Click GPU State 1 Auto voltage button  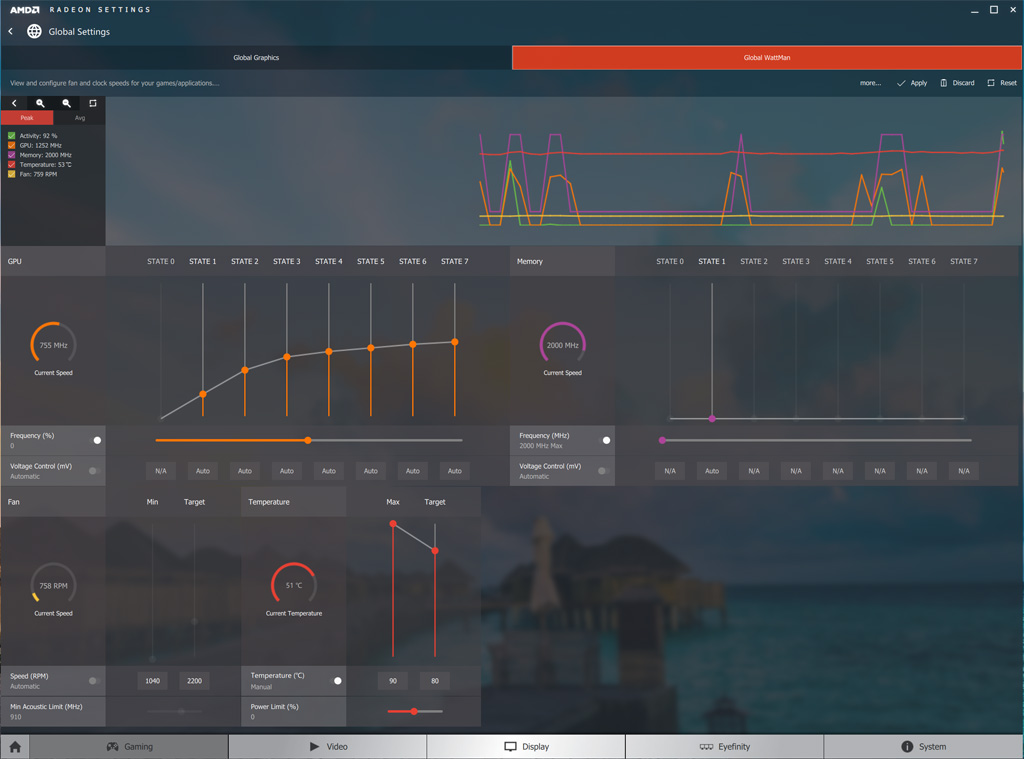203,471
